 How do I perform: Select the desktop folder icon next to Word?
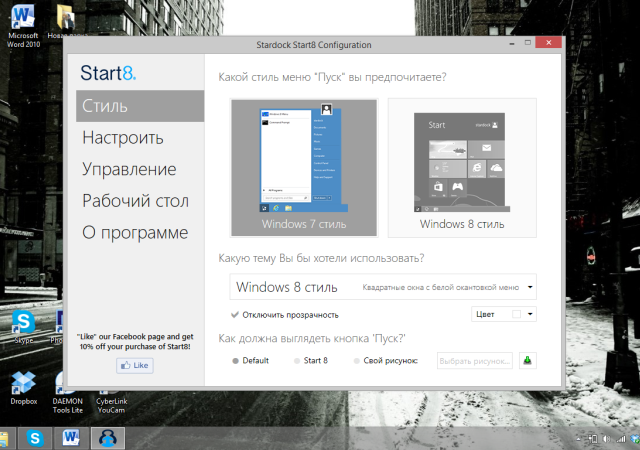tap(66, 20)
